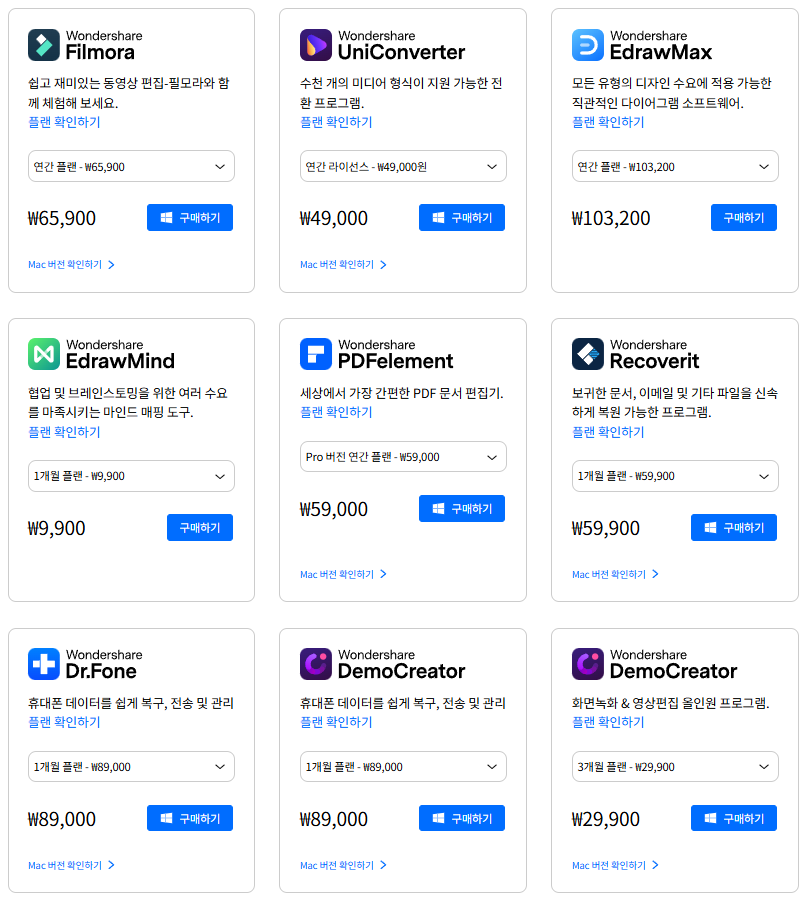Viewport: 804px width, 898px height.
Task: Open the PDFelement Pro 버전 연간 플랜 dropdown
Action: pyautogui.click(x=403, y=456)
